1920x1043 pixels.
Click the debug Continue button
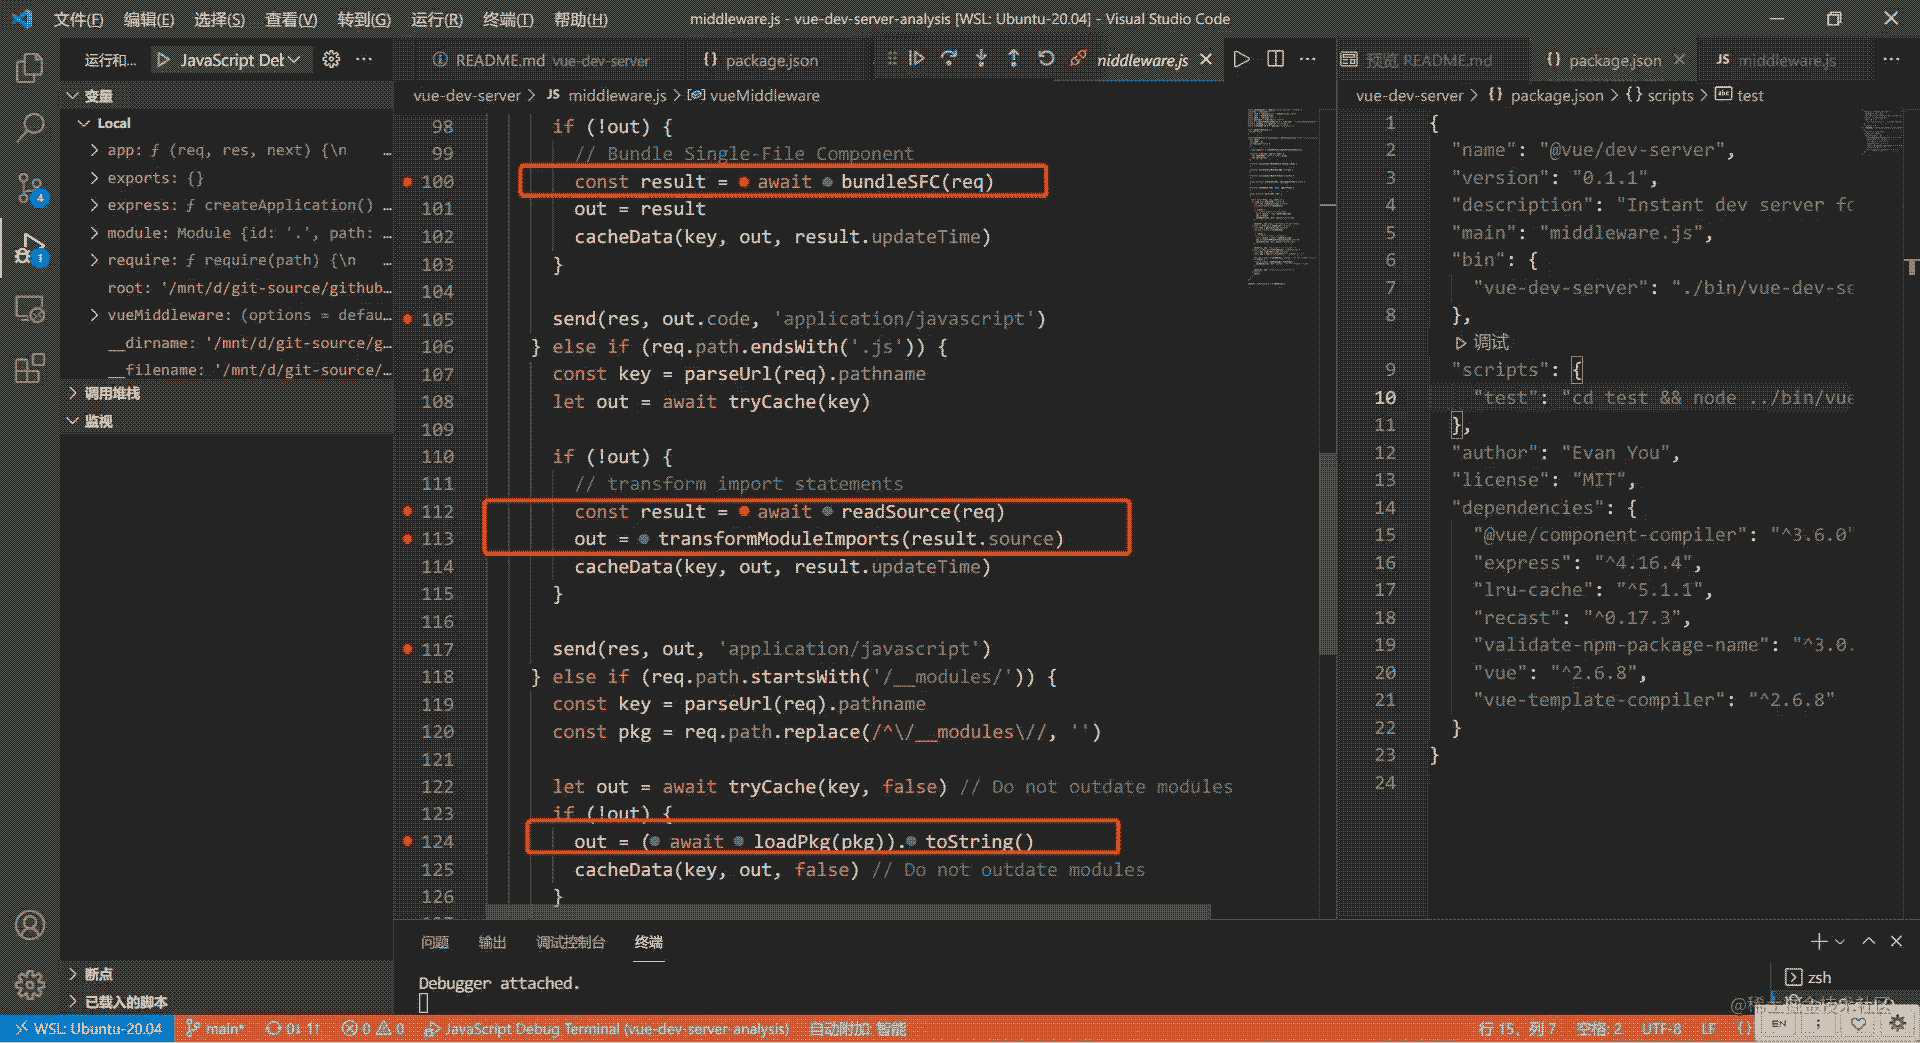click(x=917, y=59)
